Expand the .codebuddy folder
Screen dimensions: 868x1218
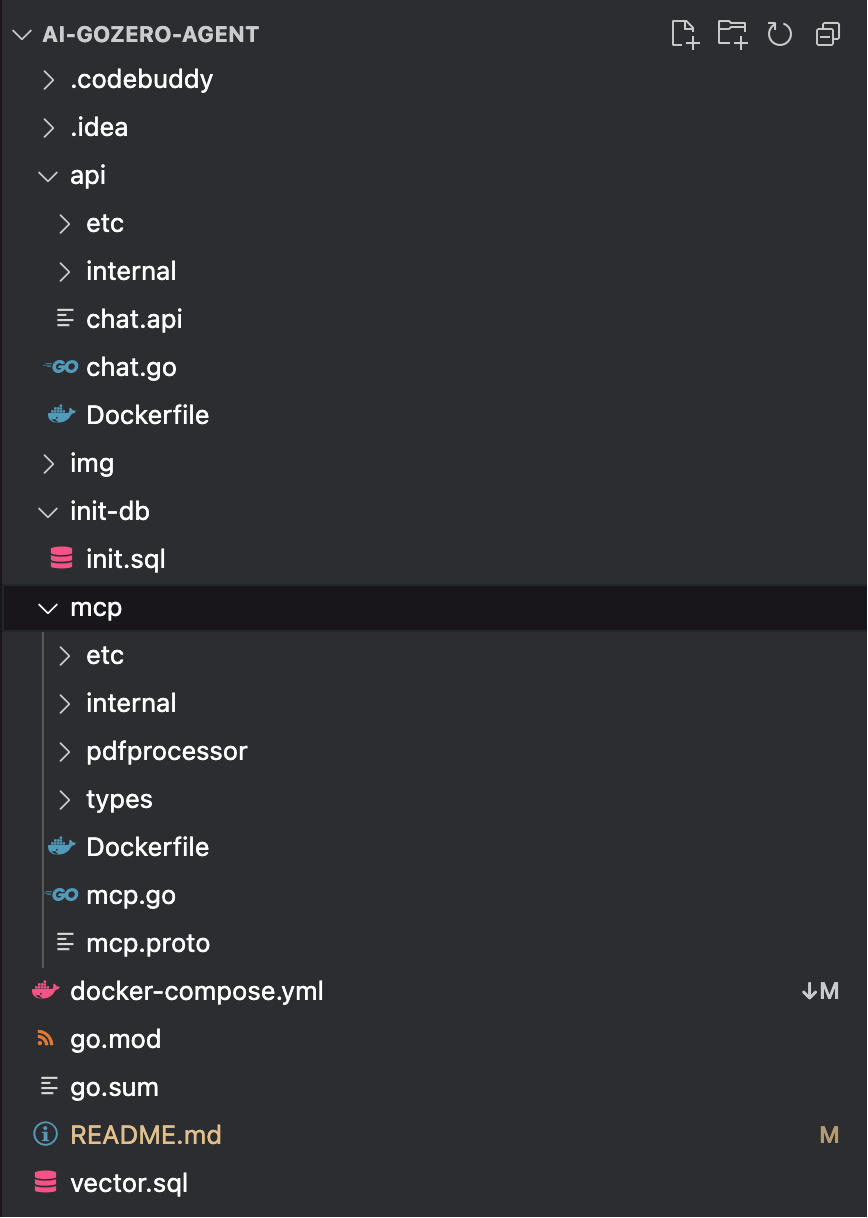(x=48, y=79)
